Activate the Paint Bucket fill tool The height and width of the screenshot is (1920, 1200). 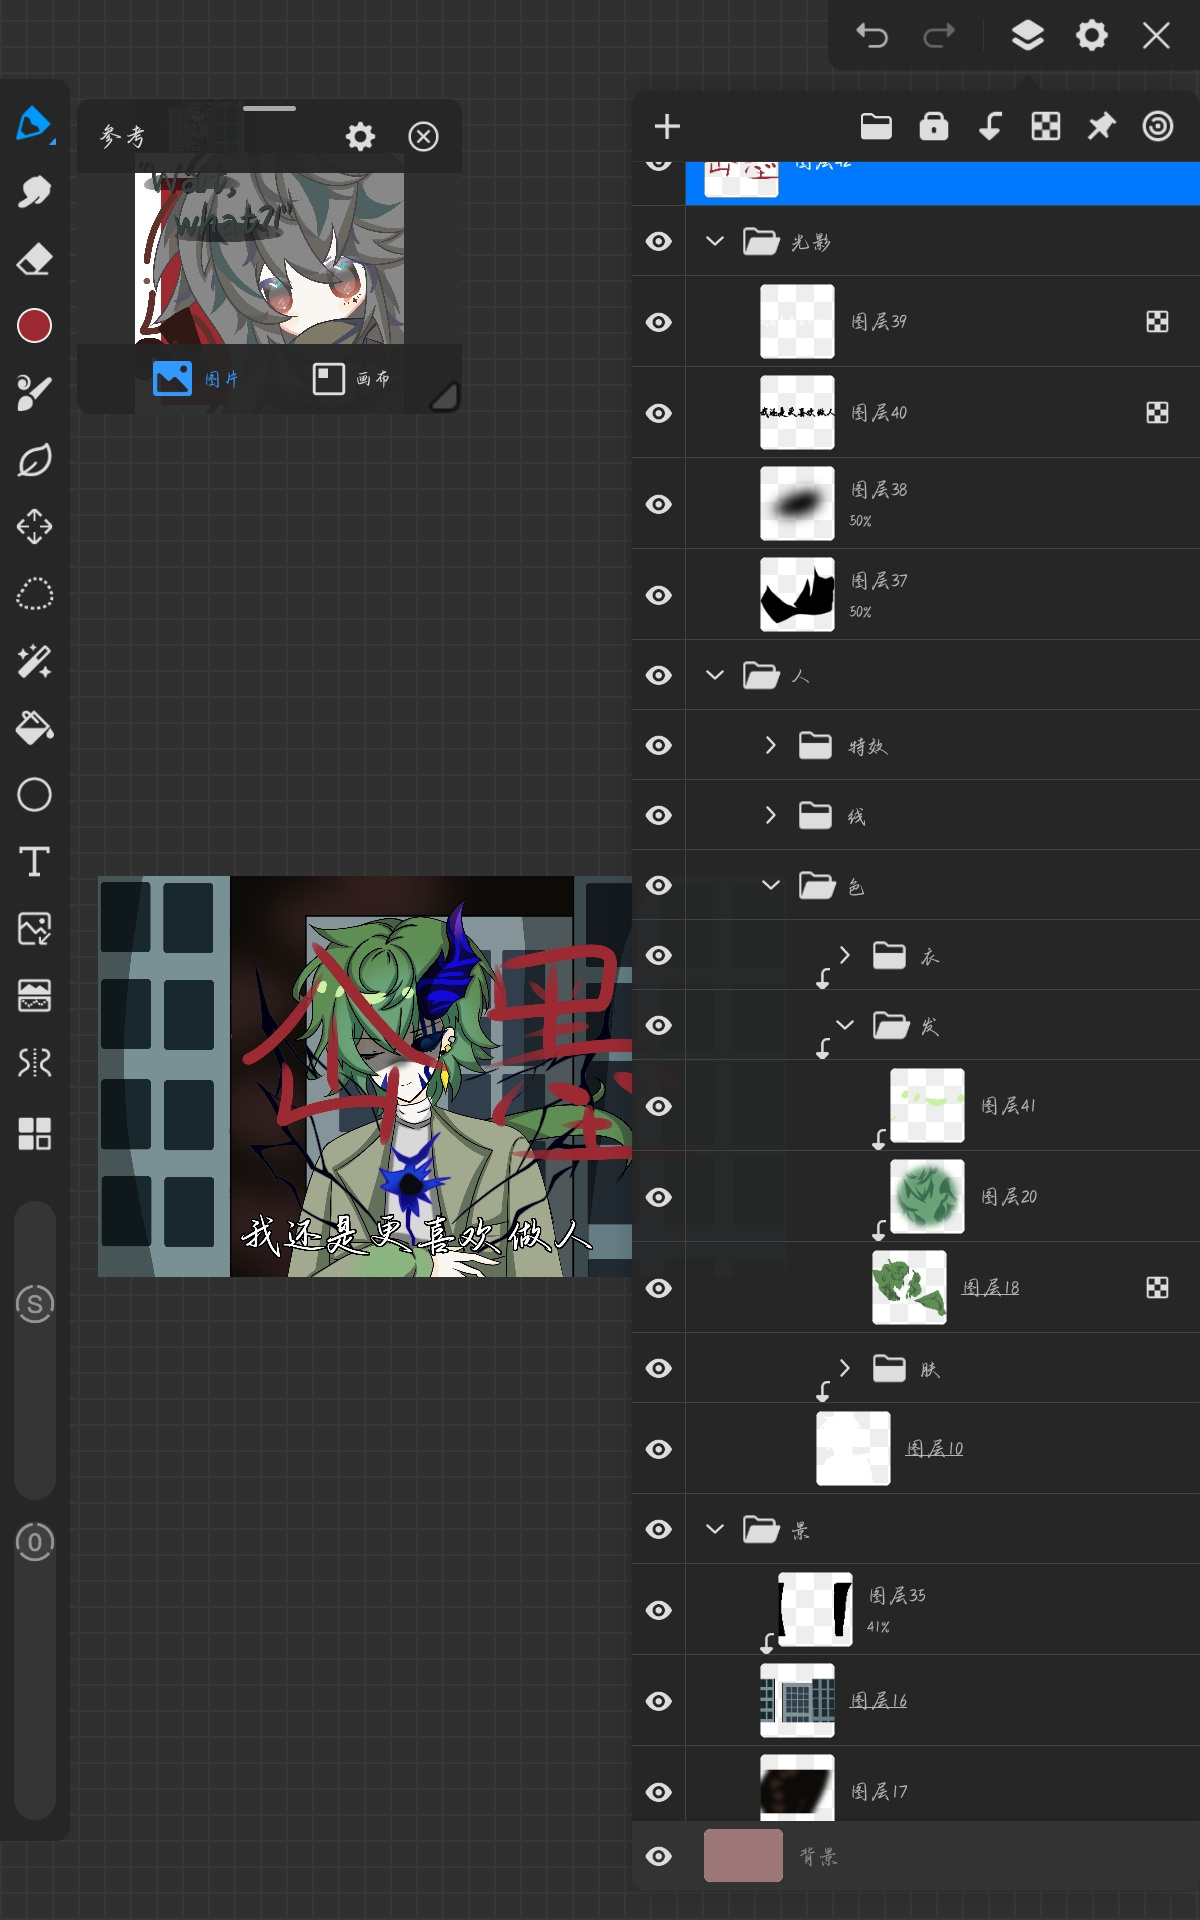[x=34, y=728]
